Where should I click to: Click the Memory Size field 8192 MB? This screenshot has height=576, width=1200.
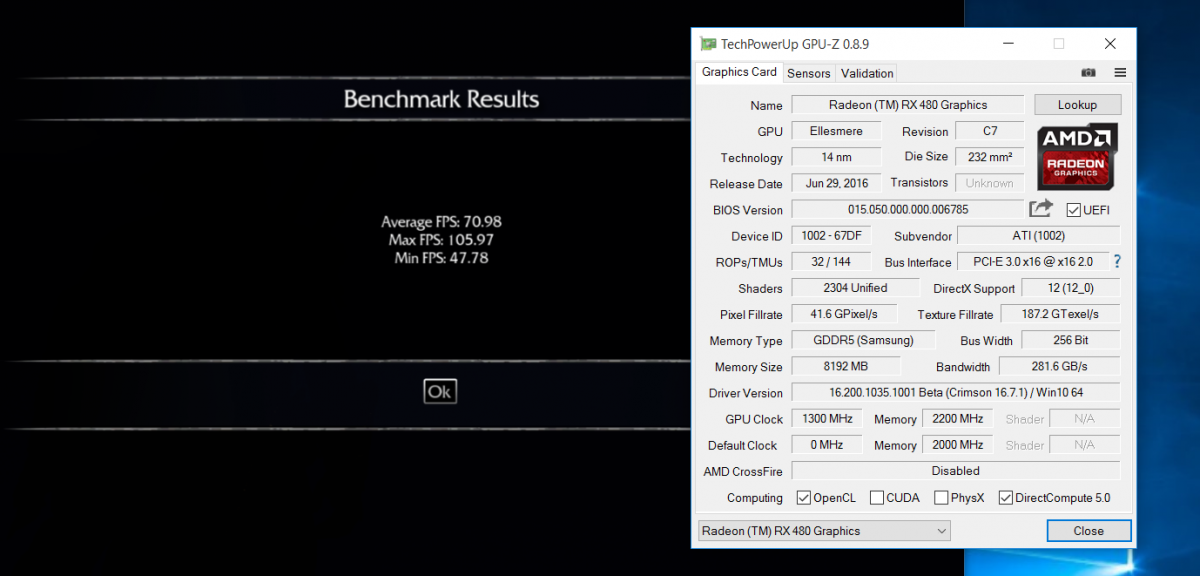pyautogui.click(x=846, y=367)
